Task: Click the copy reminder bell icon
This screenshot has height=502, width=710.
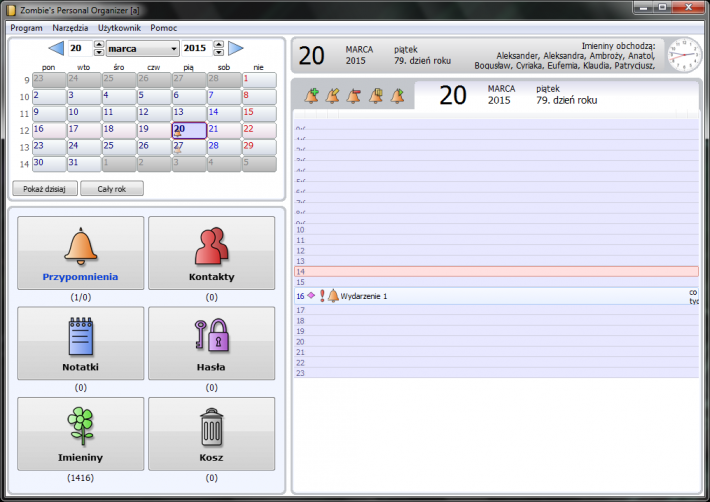Action: (x=376, y=96)
